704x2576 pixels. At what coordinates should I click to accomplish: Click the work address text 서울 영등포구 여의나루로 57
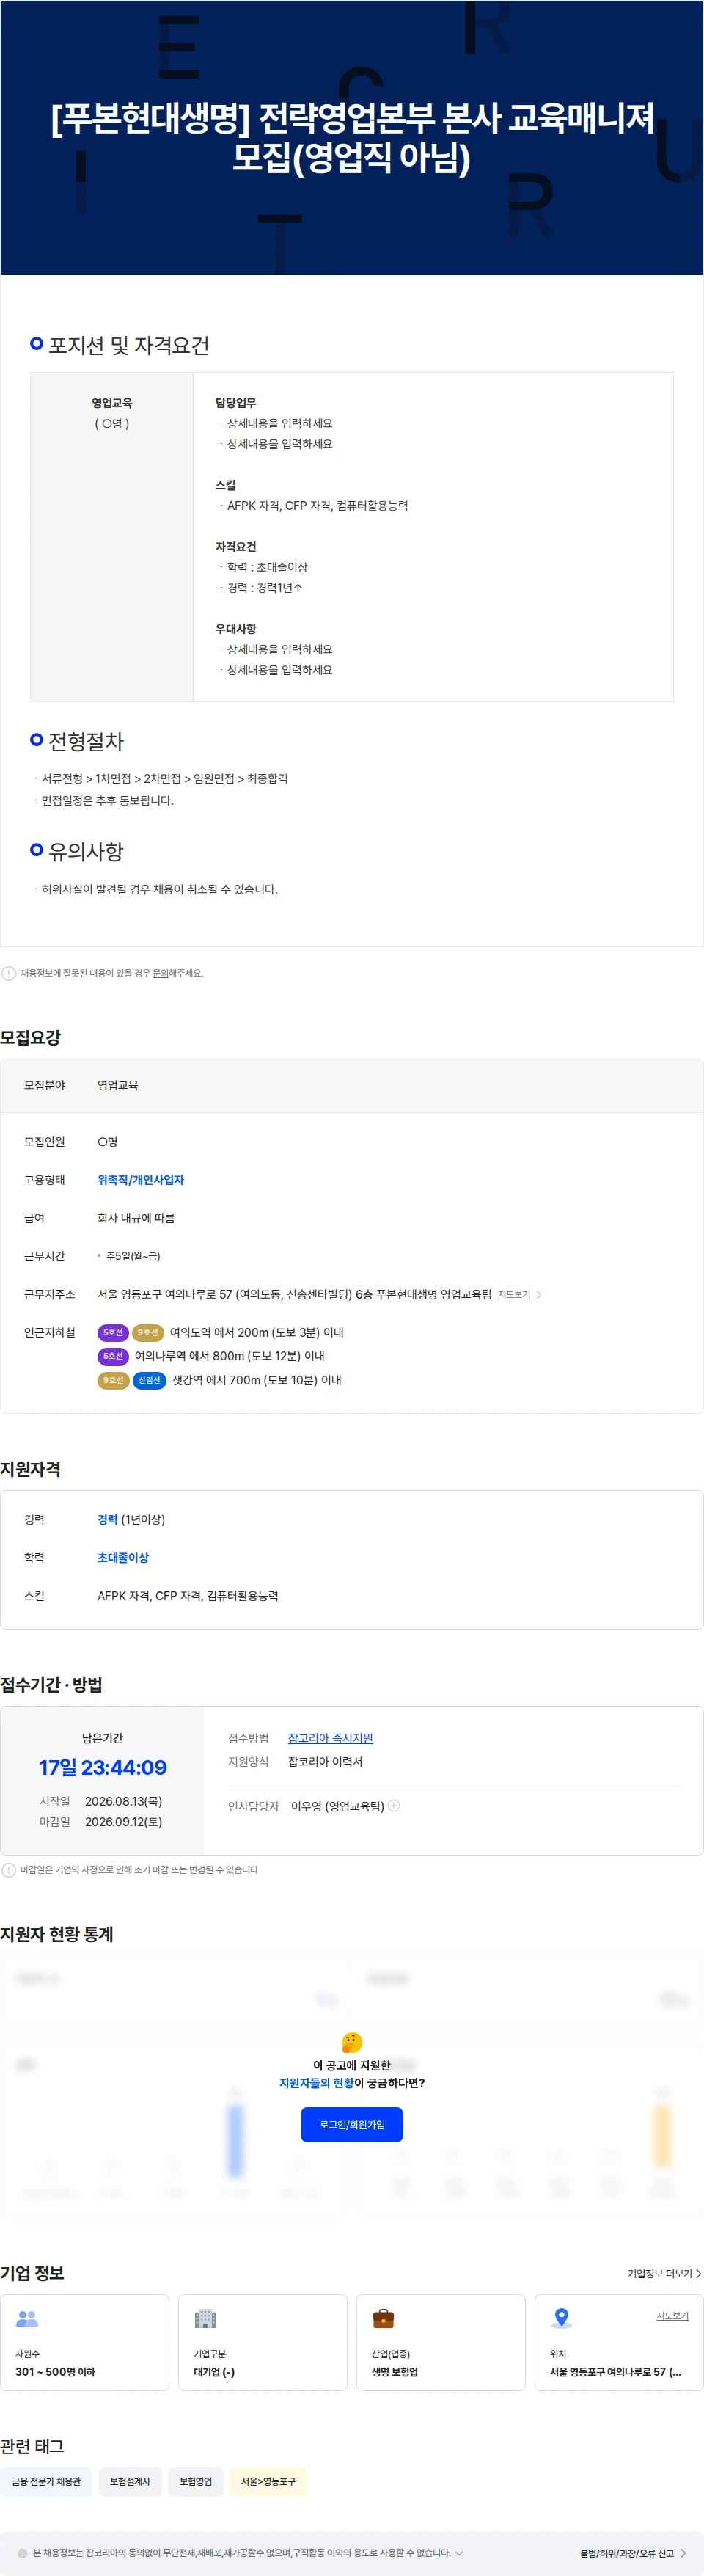294,1294
